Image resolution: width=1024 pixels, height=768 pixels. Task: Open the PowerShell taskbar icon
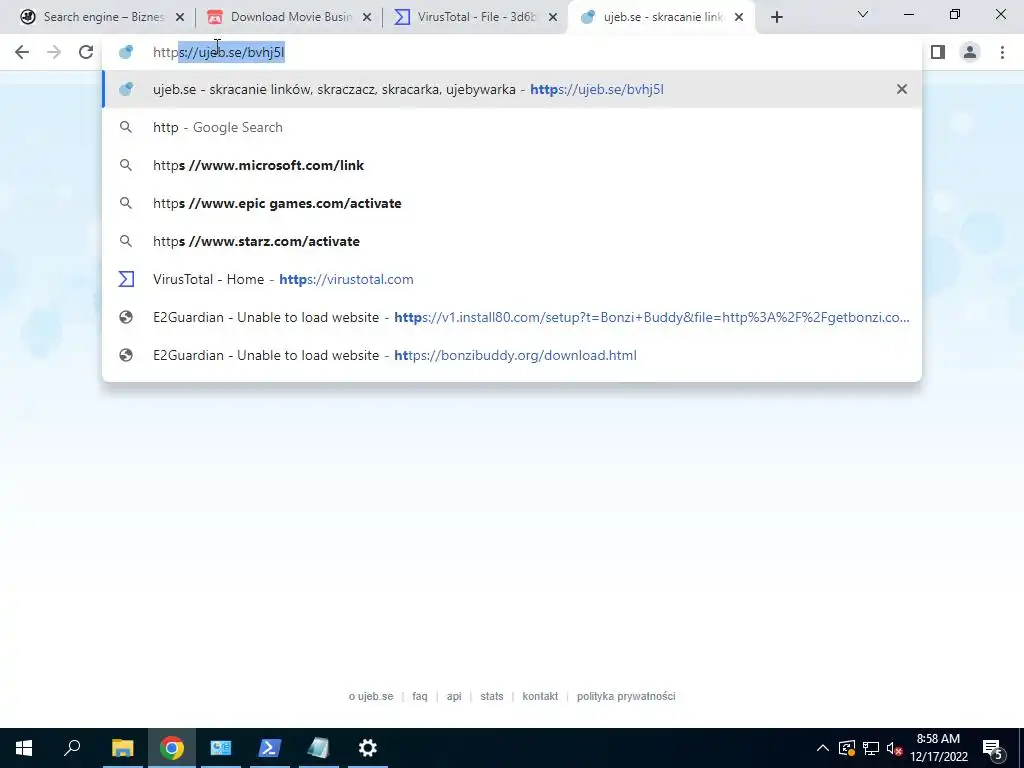(270, 748)
